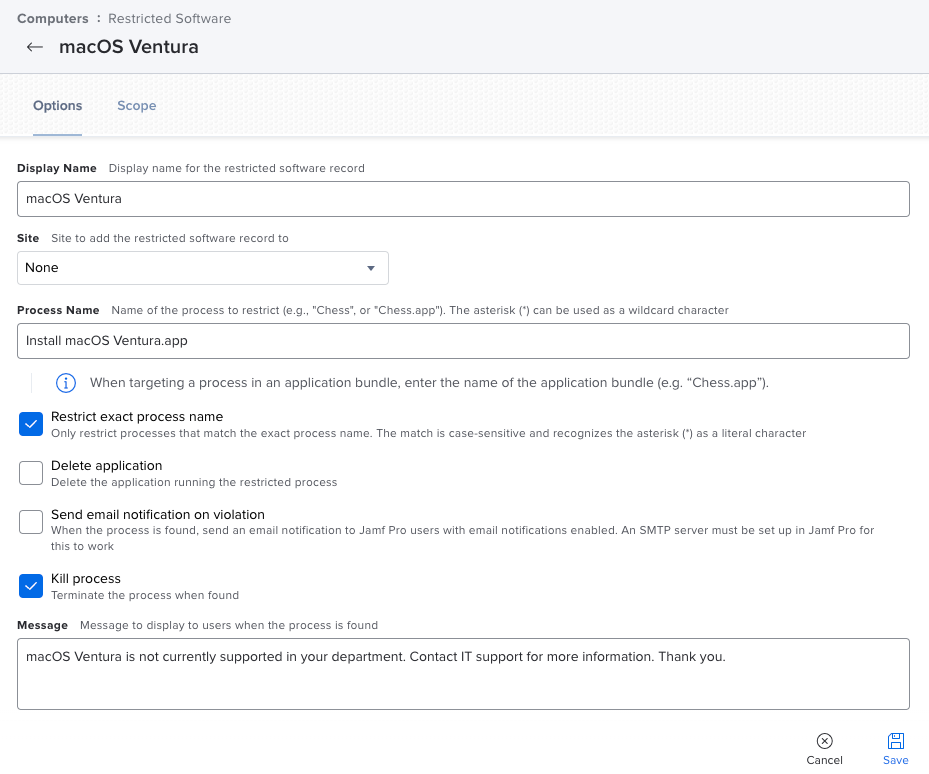This screenshot has height=774, width=929.
Task: Click the Cancel circle-x icon
Action: point(824,741)
